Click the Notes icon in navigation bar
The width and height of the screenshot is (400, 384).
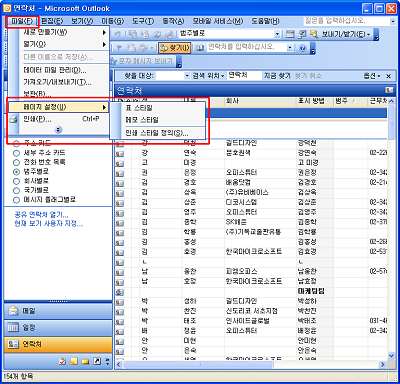pos(74,361)
